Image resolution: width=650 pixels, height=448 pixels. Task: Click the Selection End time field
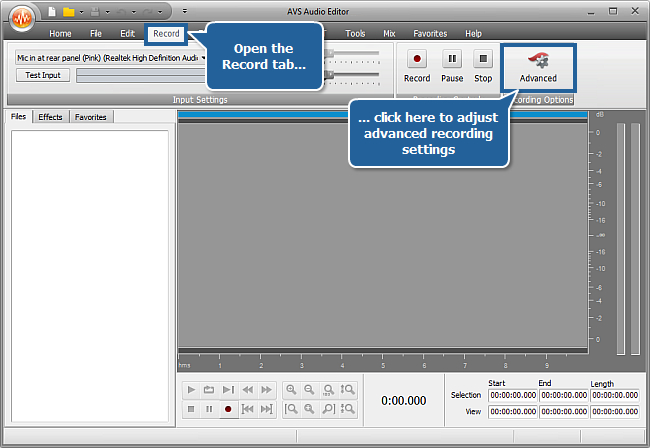point(564,395)
